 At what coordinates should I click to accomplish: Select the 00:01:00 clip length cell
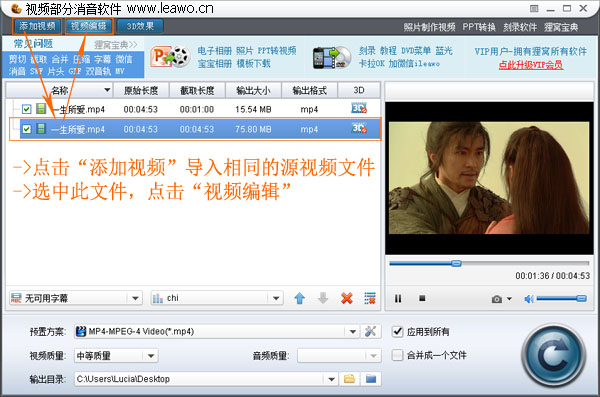point(197,109)
